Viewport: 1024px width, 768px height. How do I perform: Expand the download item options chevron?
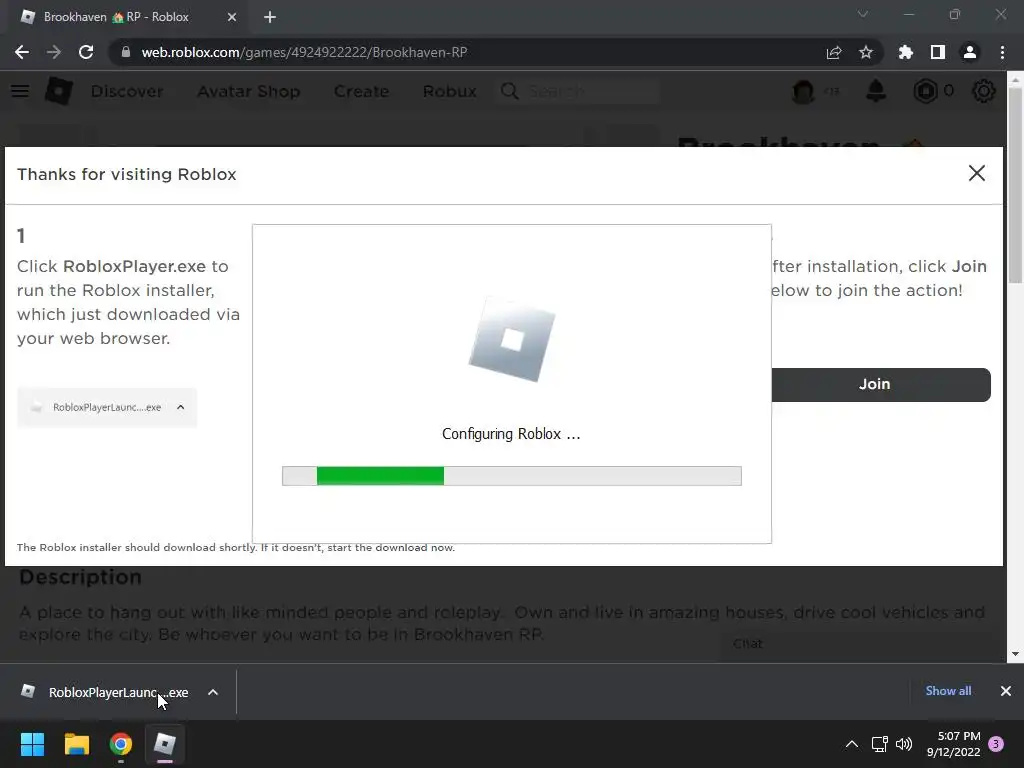pyautogui.click(x=213, y=692)
